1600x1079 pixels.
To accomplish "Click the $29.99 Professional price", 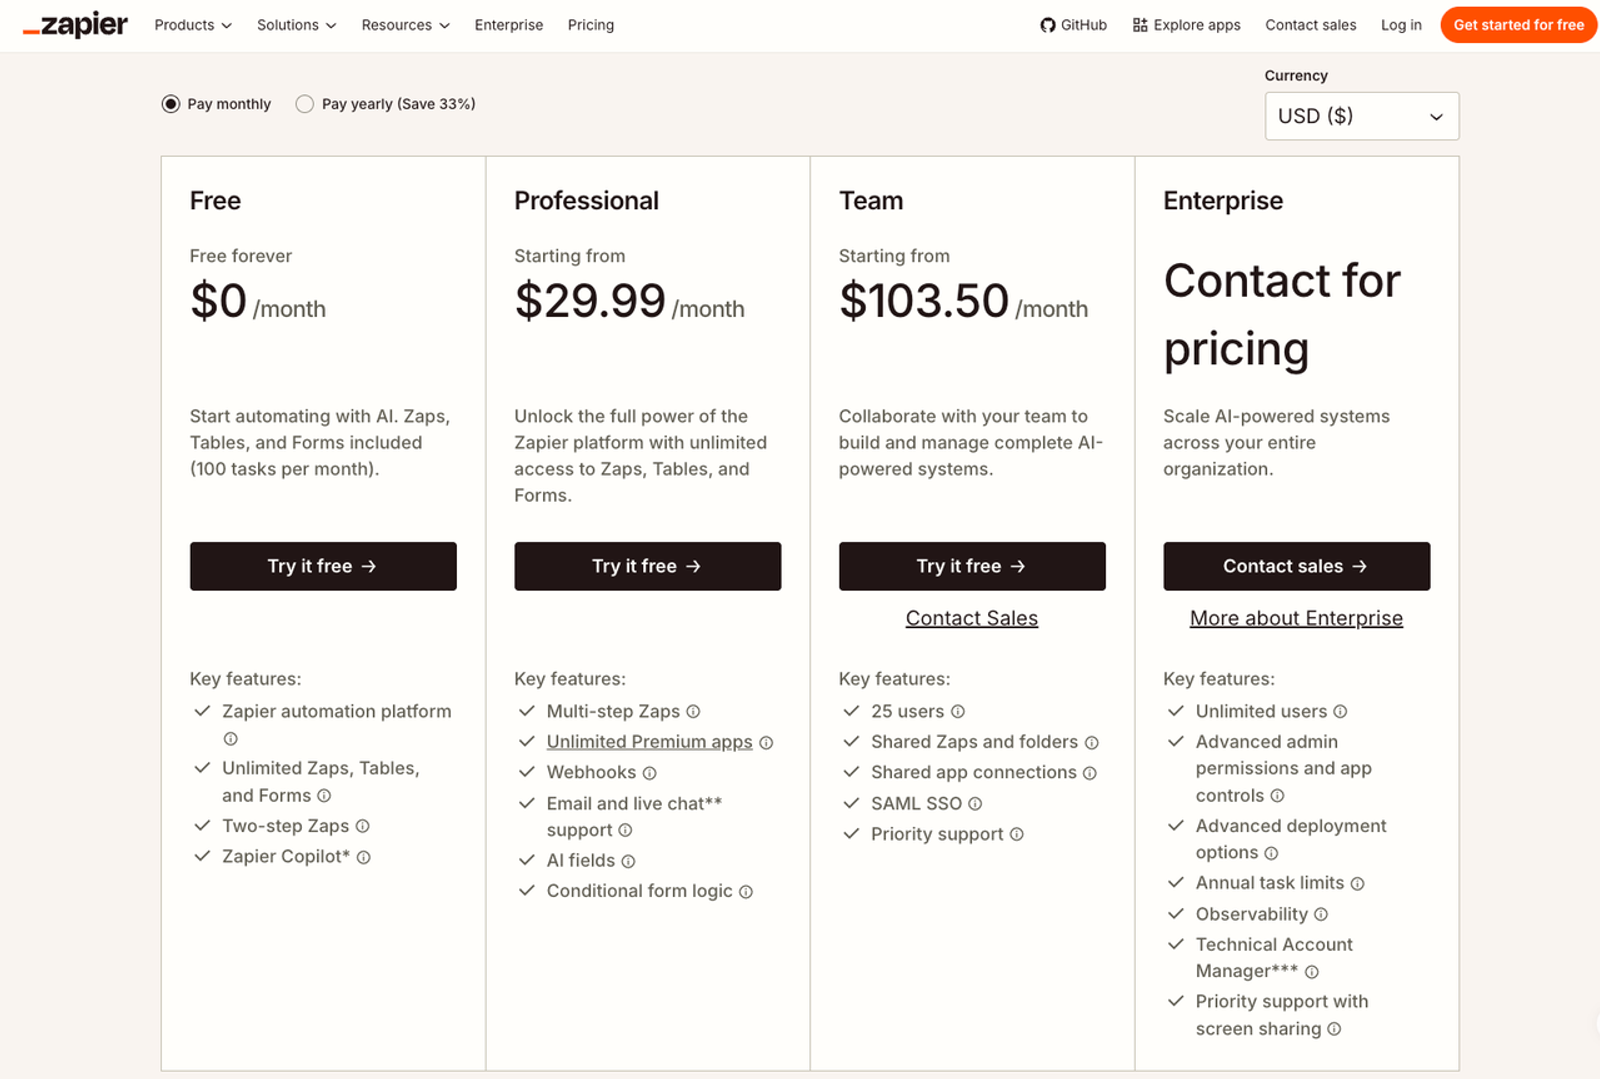I will 590,301.
